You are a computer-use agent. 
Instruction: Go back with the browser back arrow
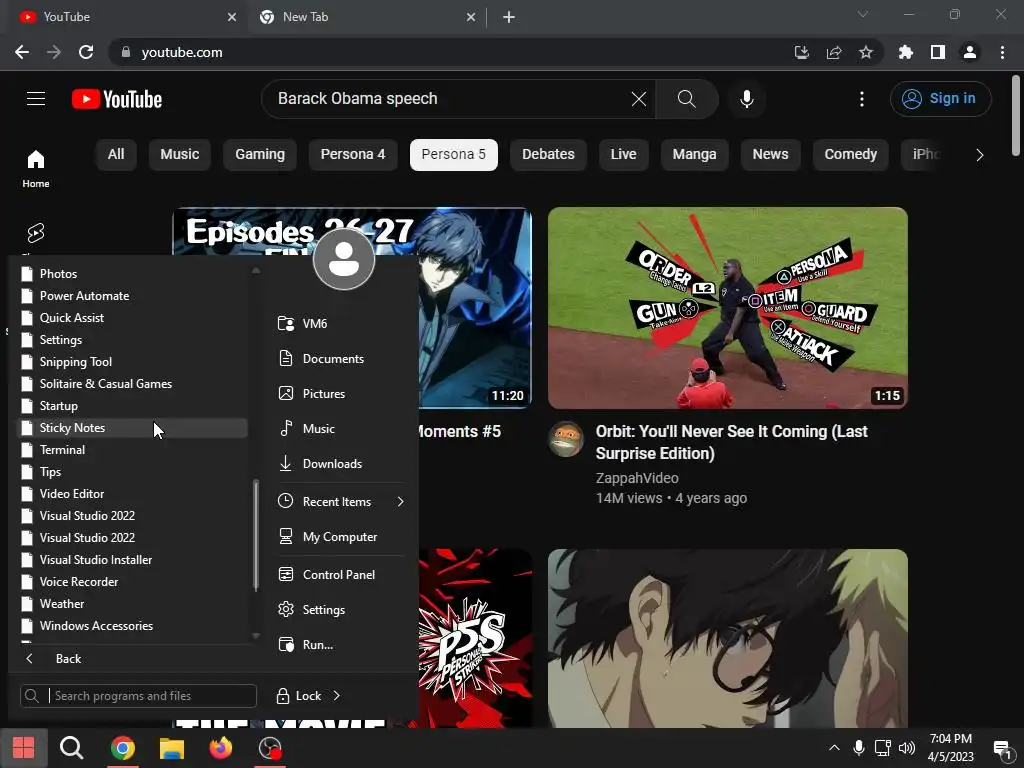point(22,52)
